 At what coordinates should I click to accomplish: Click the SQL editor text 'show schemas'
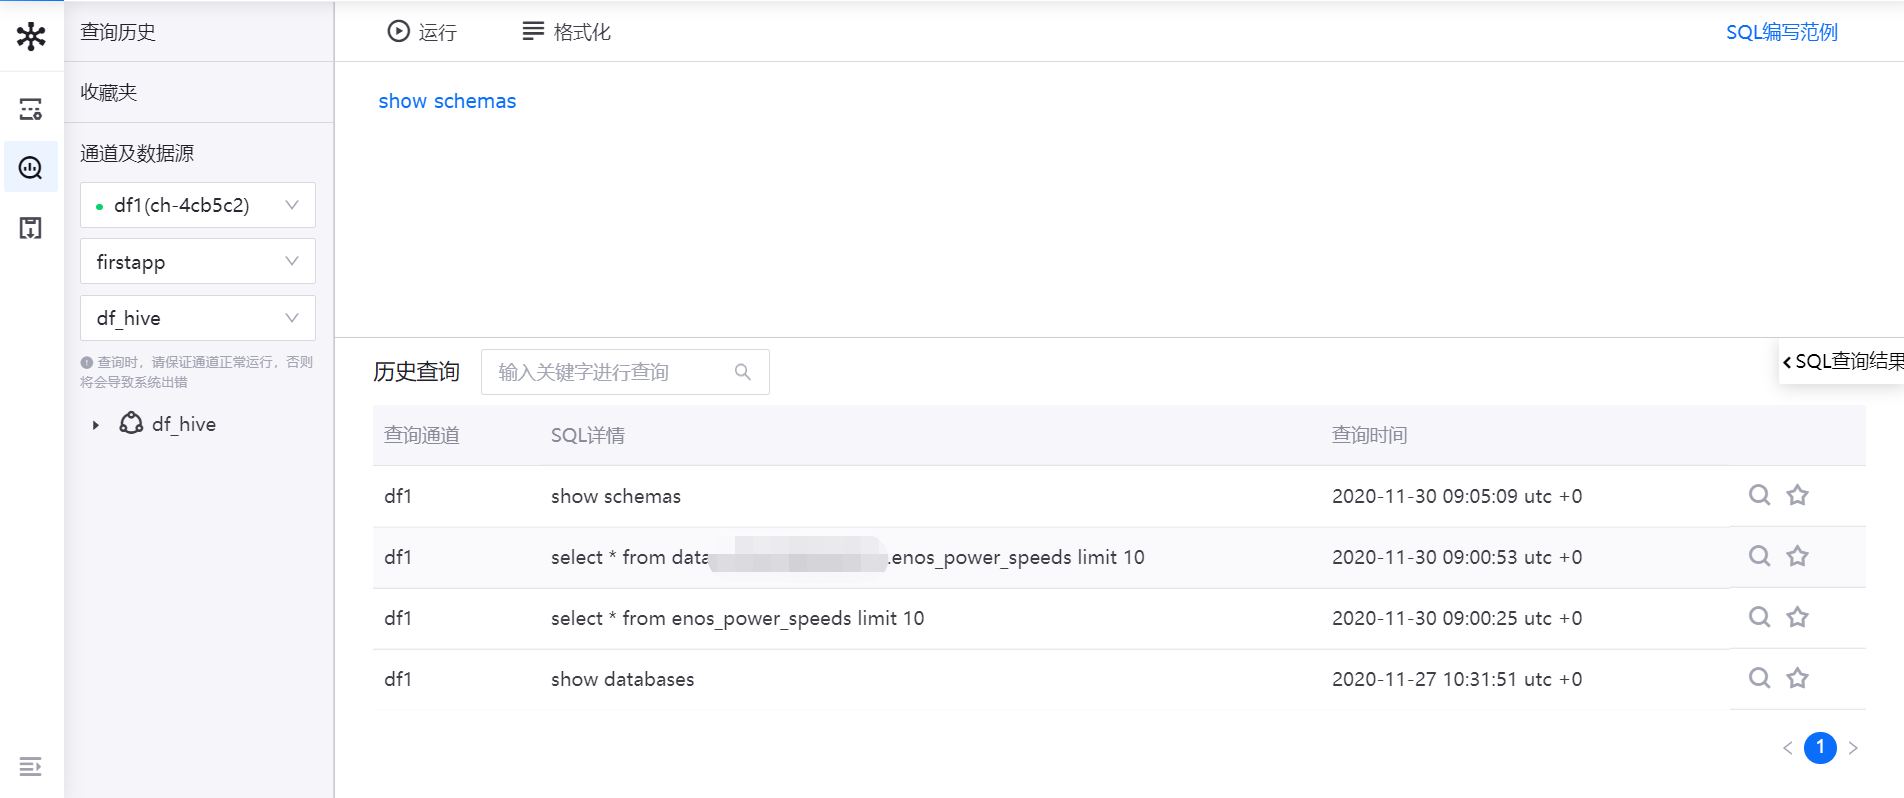pyautogui.click(x=447, y=101)
